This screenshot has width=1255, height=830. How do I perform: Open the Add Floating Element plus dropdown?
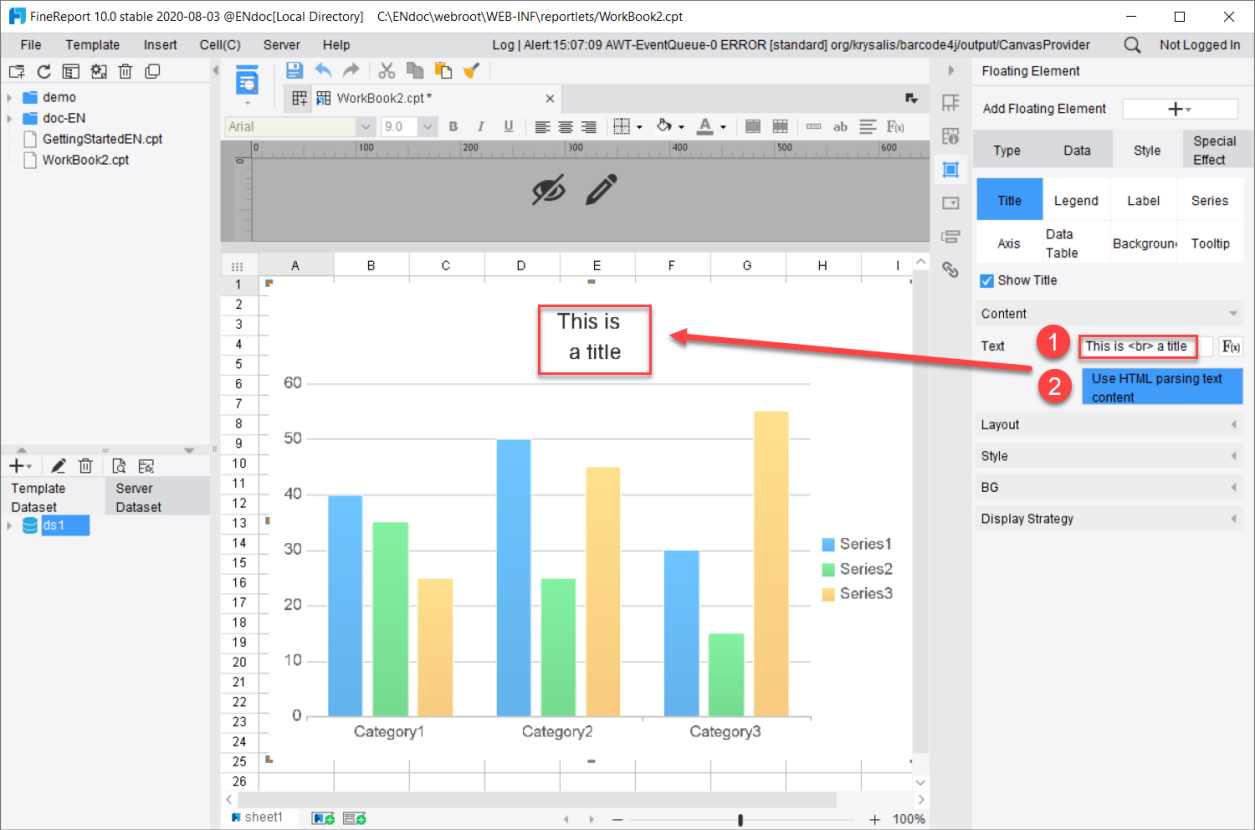(x=1179, y=109)
